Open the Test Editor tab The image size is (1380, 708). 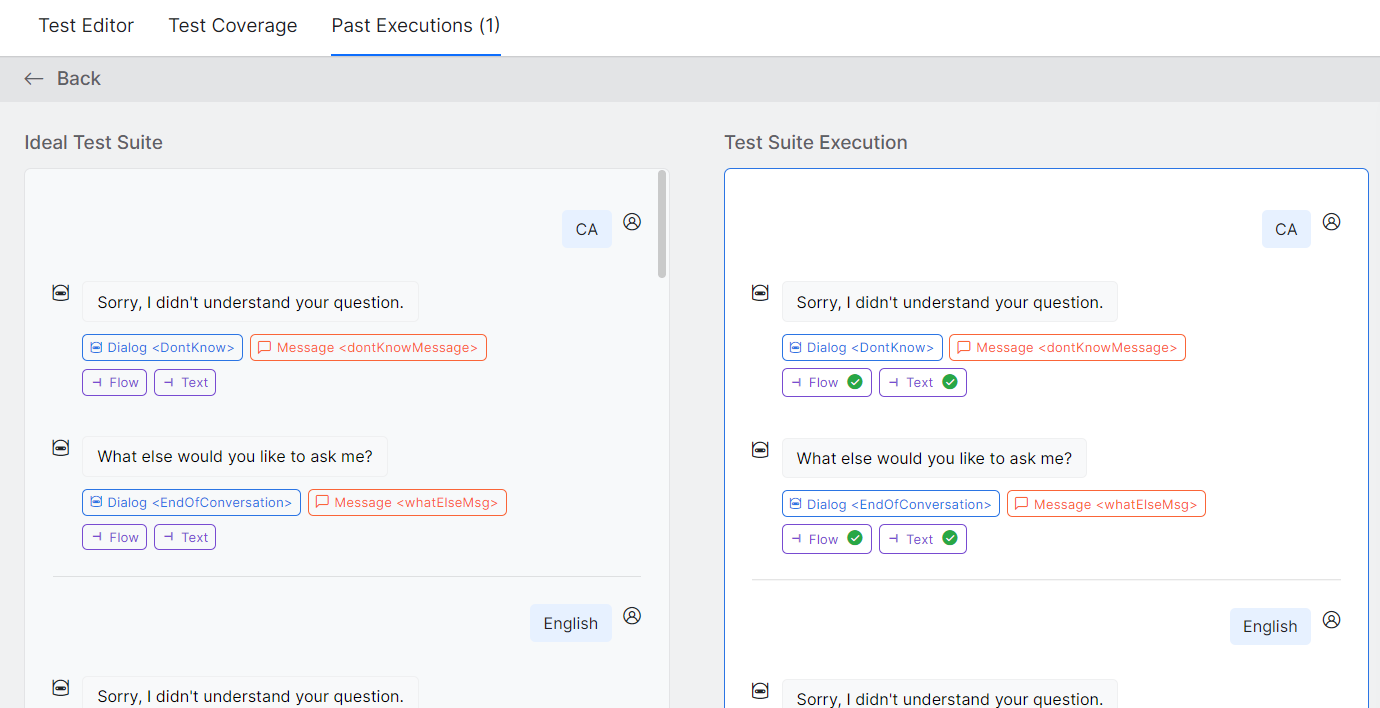click(x=86, y=26)
